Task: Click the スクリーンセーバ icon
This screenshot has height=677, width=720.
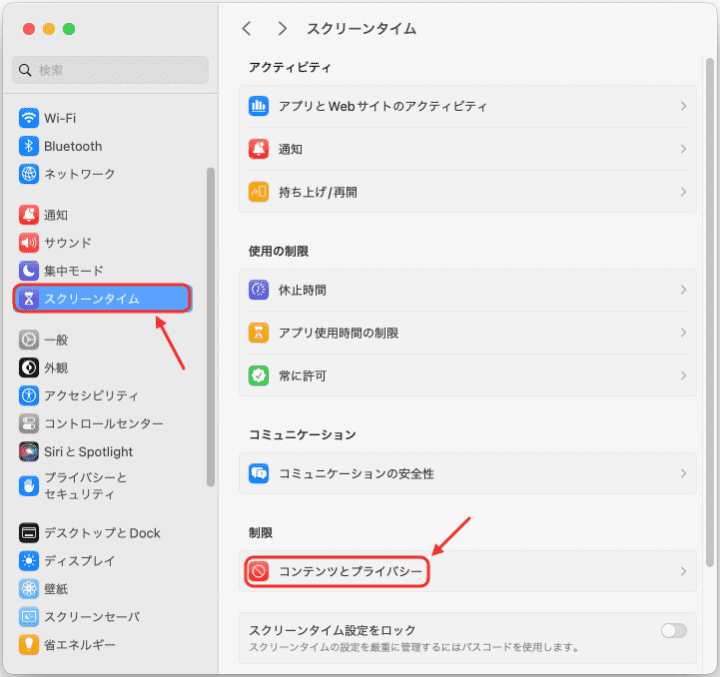Action: pyautogui.click(x=28, y=617)
